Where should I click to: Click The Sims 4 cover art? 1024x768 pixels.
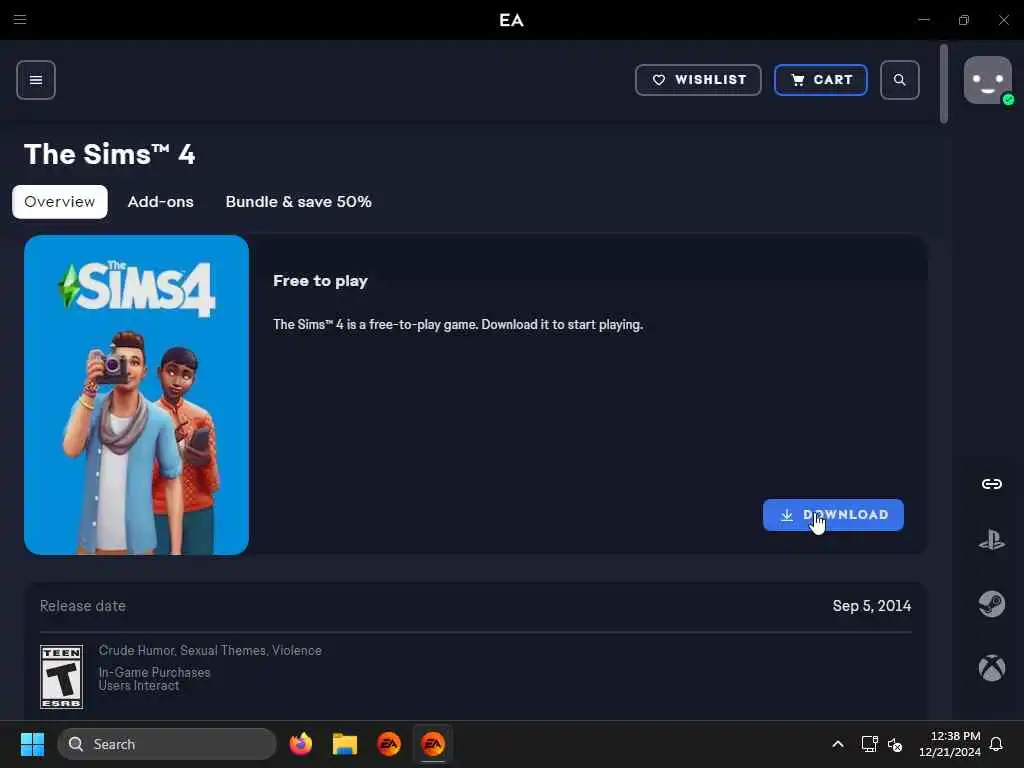136,395
